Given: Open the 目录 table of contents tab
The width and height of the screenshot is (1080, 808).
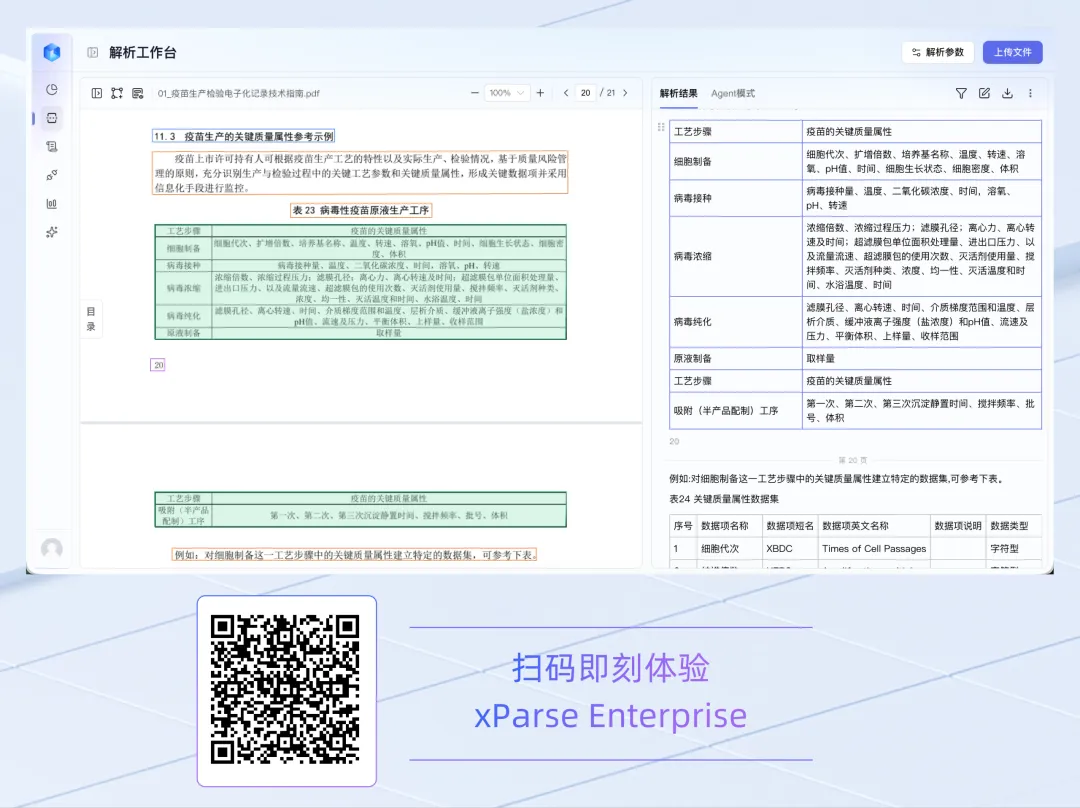Looking at the screenshot, I should tap(91, 319).
